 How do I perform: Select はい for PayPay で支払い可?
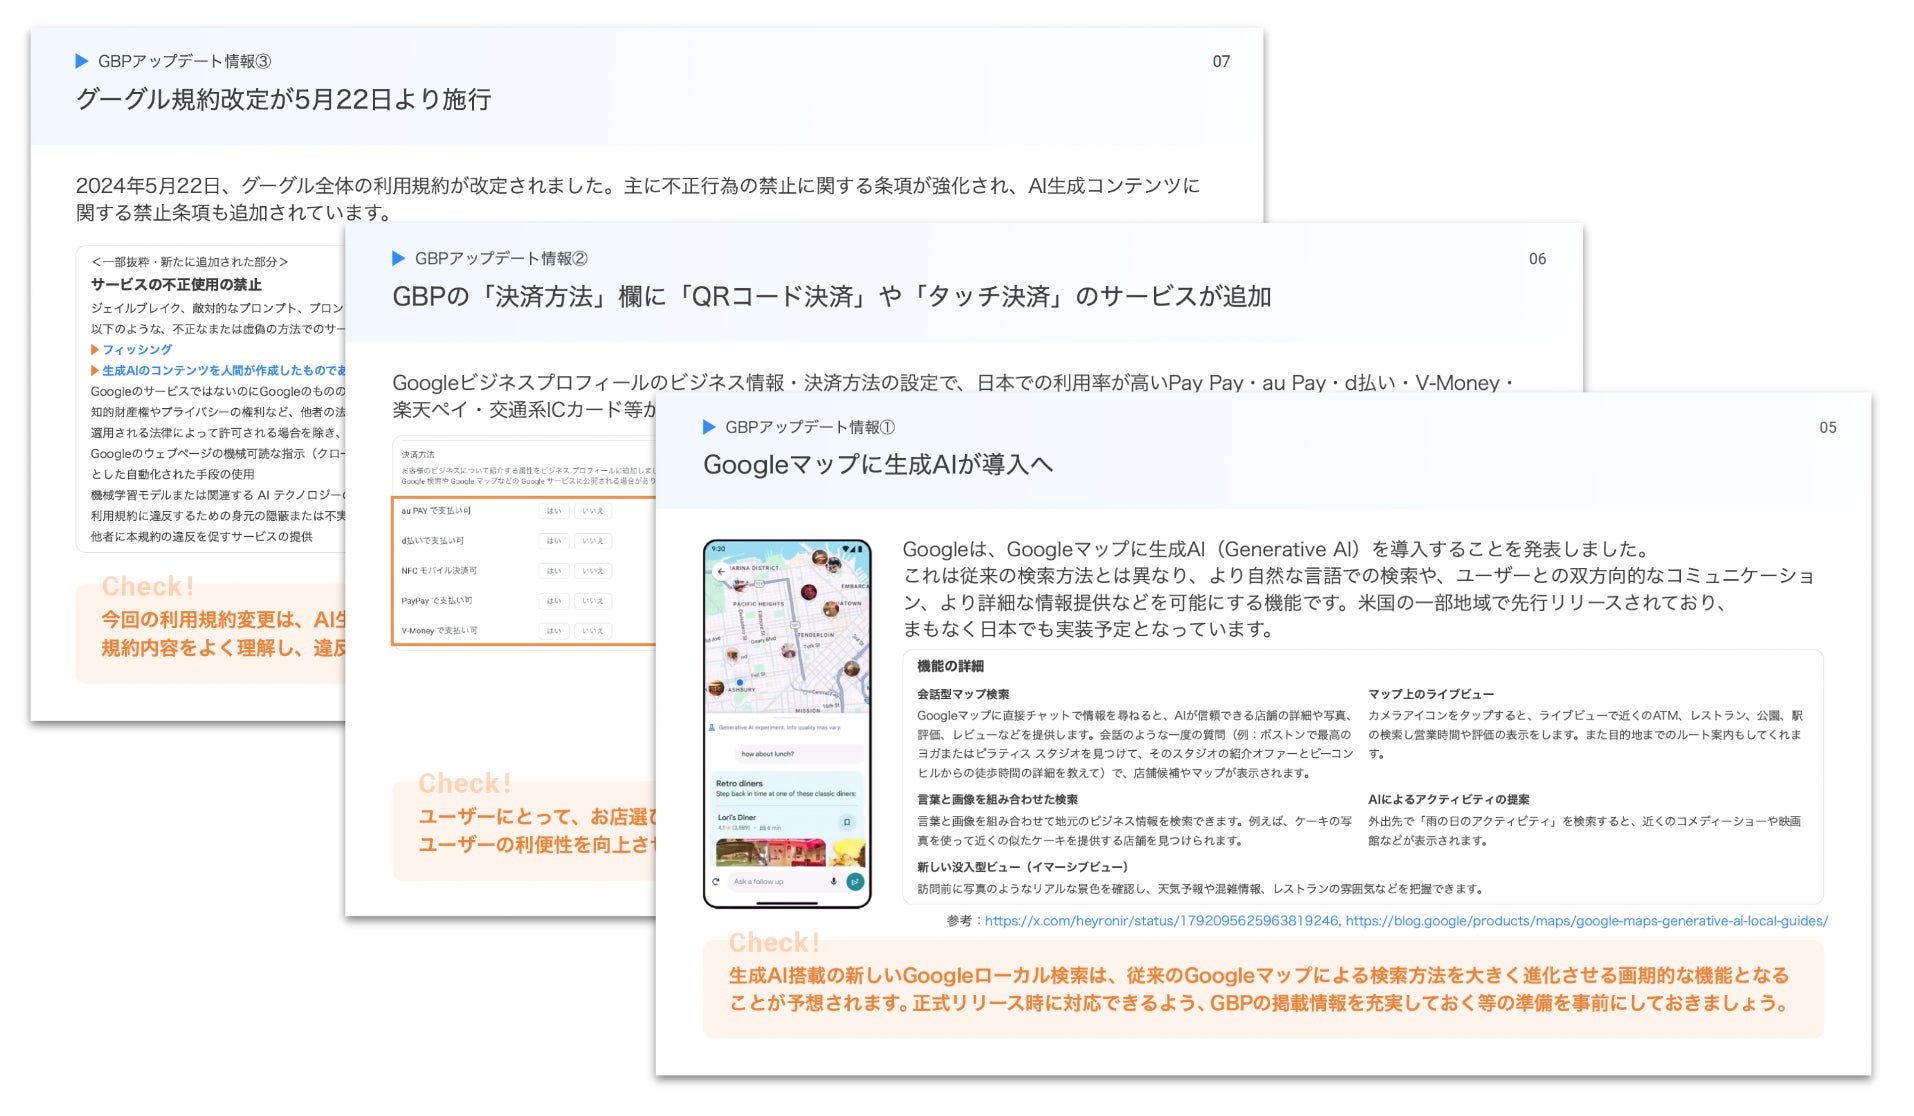553,601
